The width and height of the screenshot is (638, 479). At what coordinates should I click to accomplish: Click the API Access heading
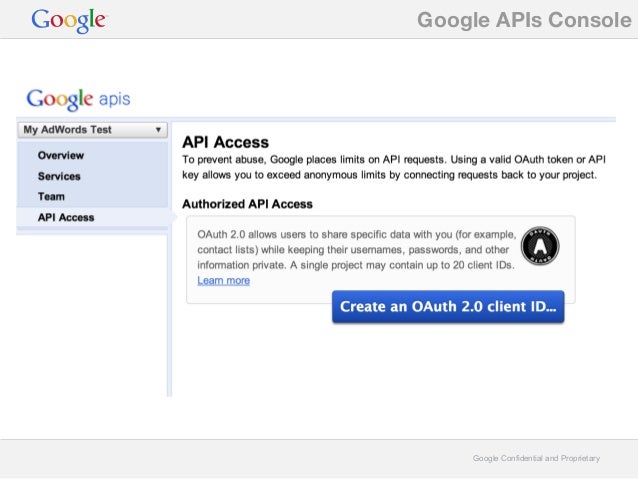tap(225, 142)
